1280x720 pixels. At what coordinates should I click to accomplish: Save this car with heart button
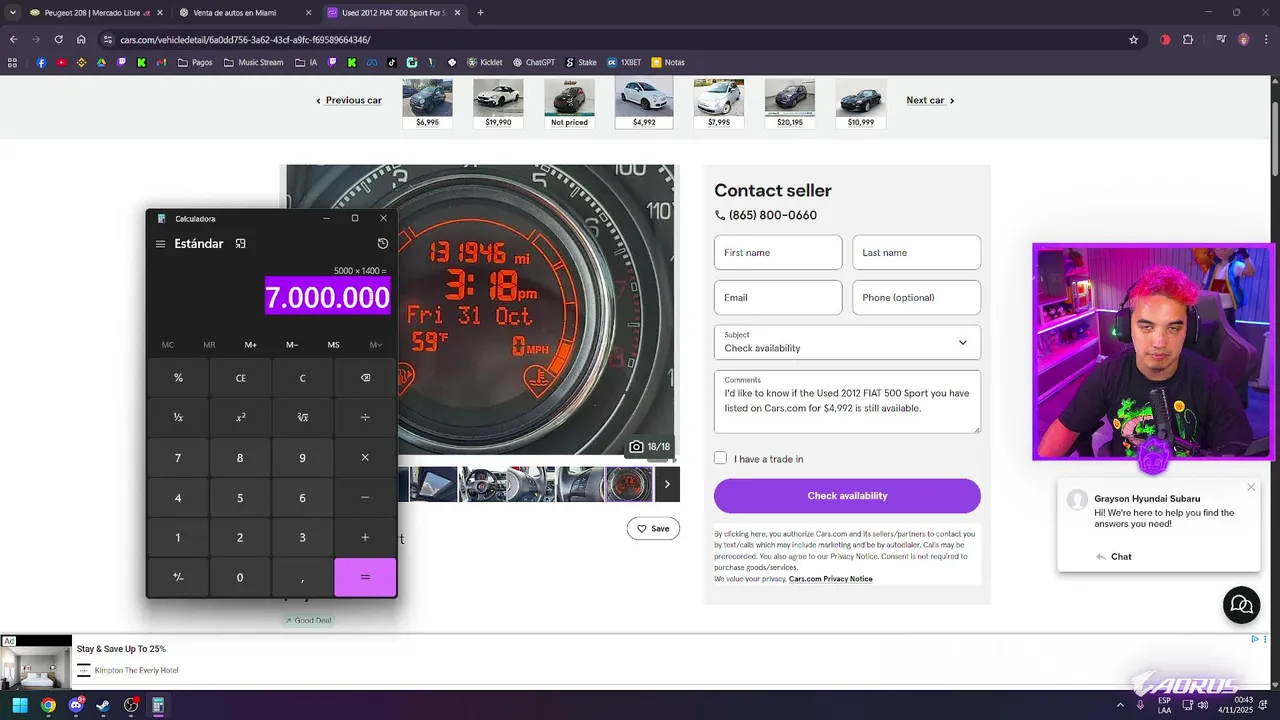653,528
